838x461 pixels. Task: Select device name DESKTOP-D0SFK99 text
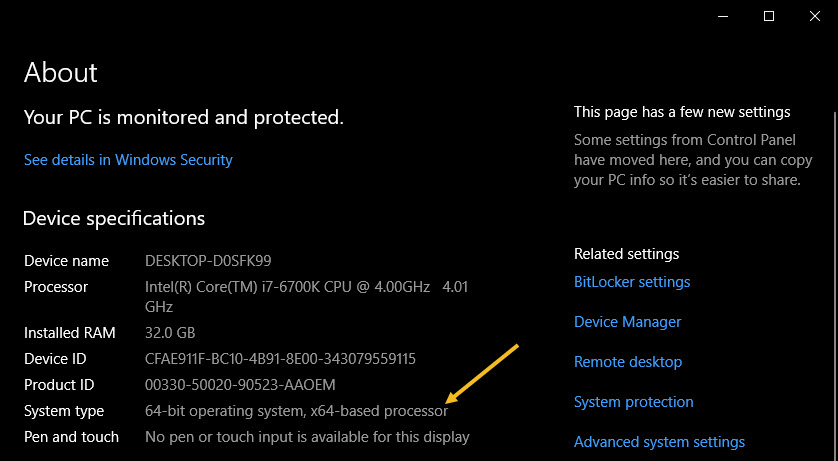tap(207, 261)
